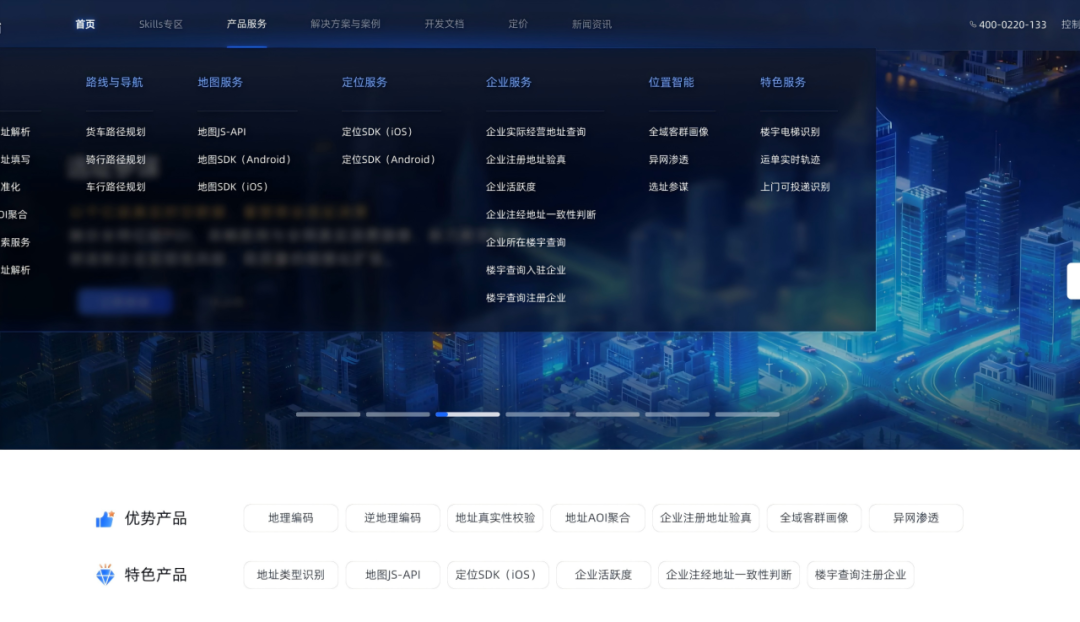Select the third carousel indicator bar

pos(468,415)
